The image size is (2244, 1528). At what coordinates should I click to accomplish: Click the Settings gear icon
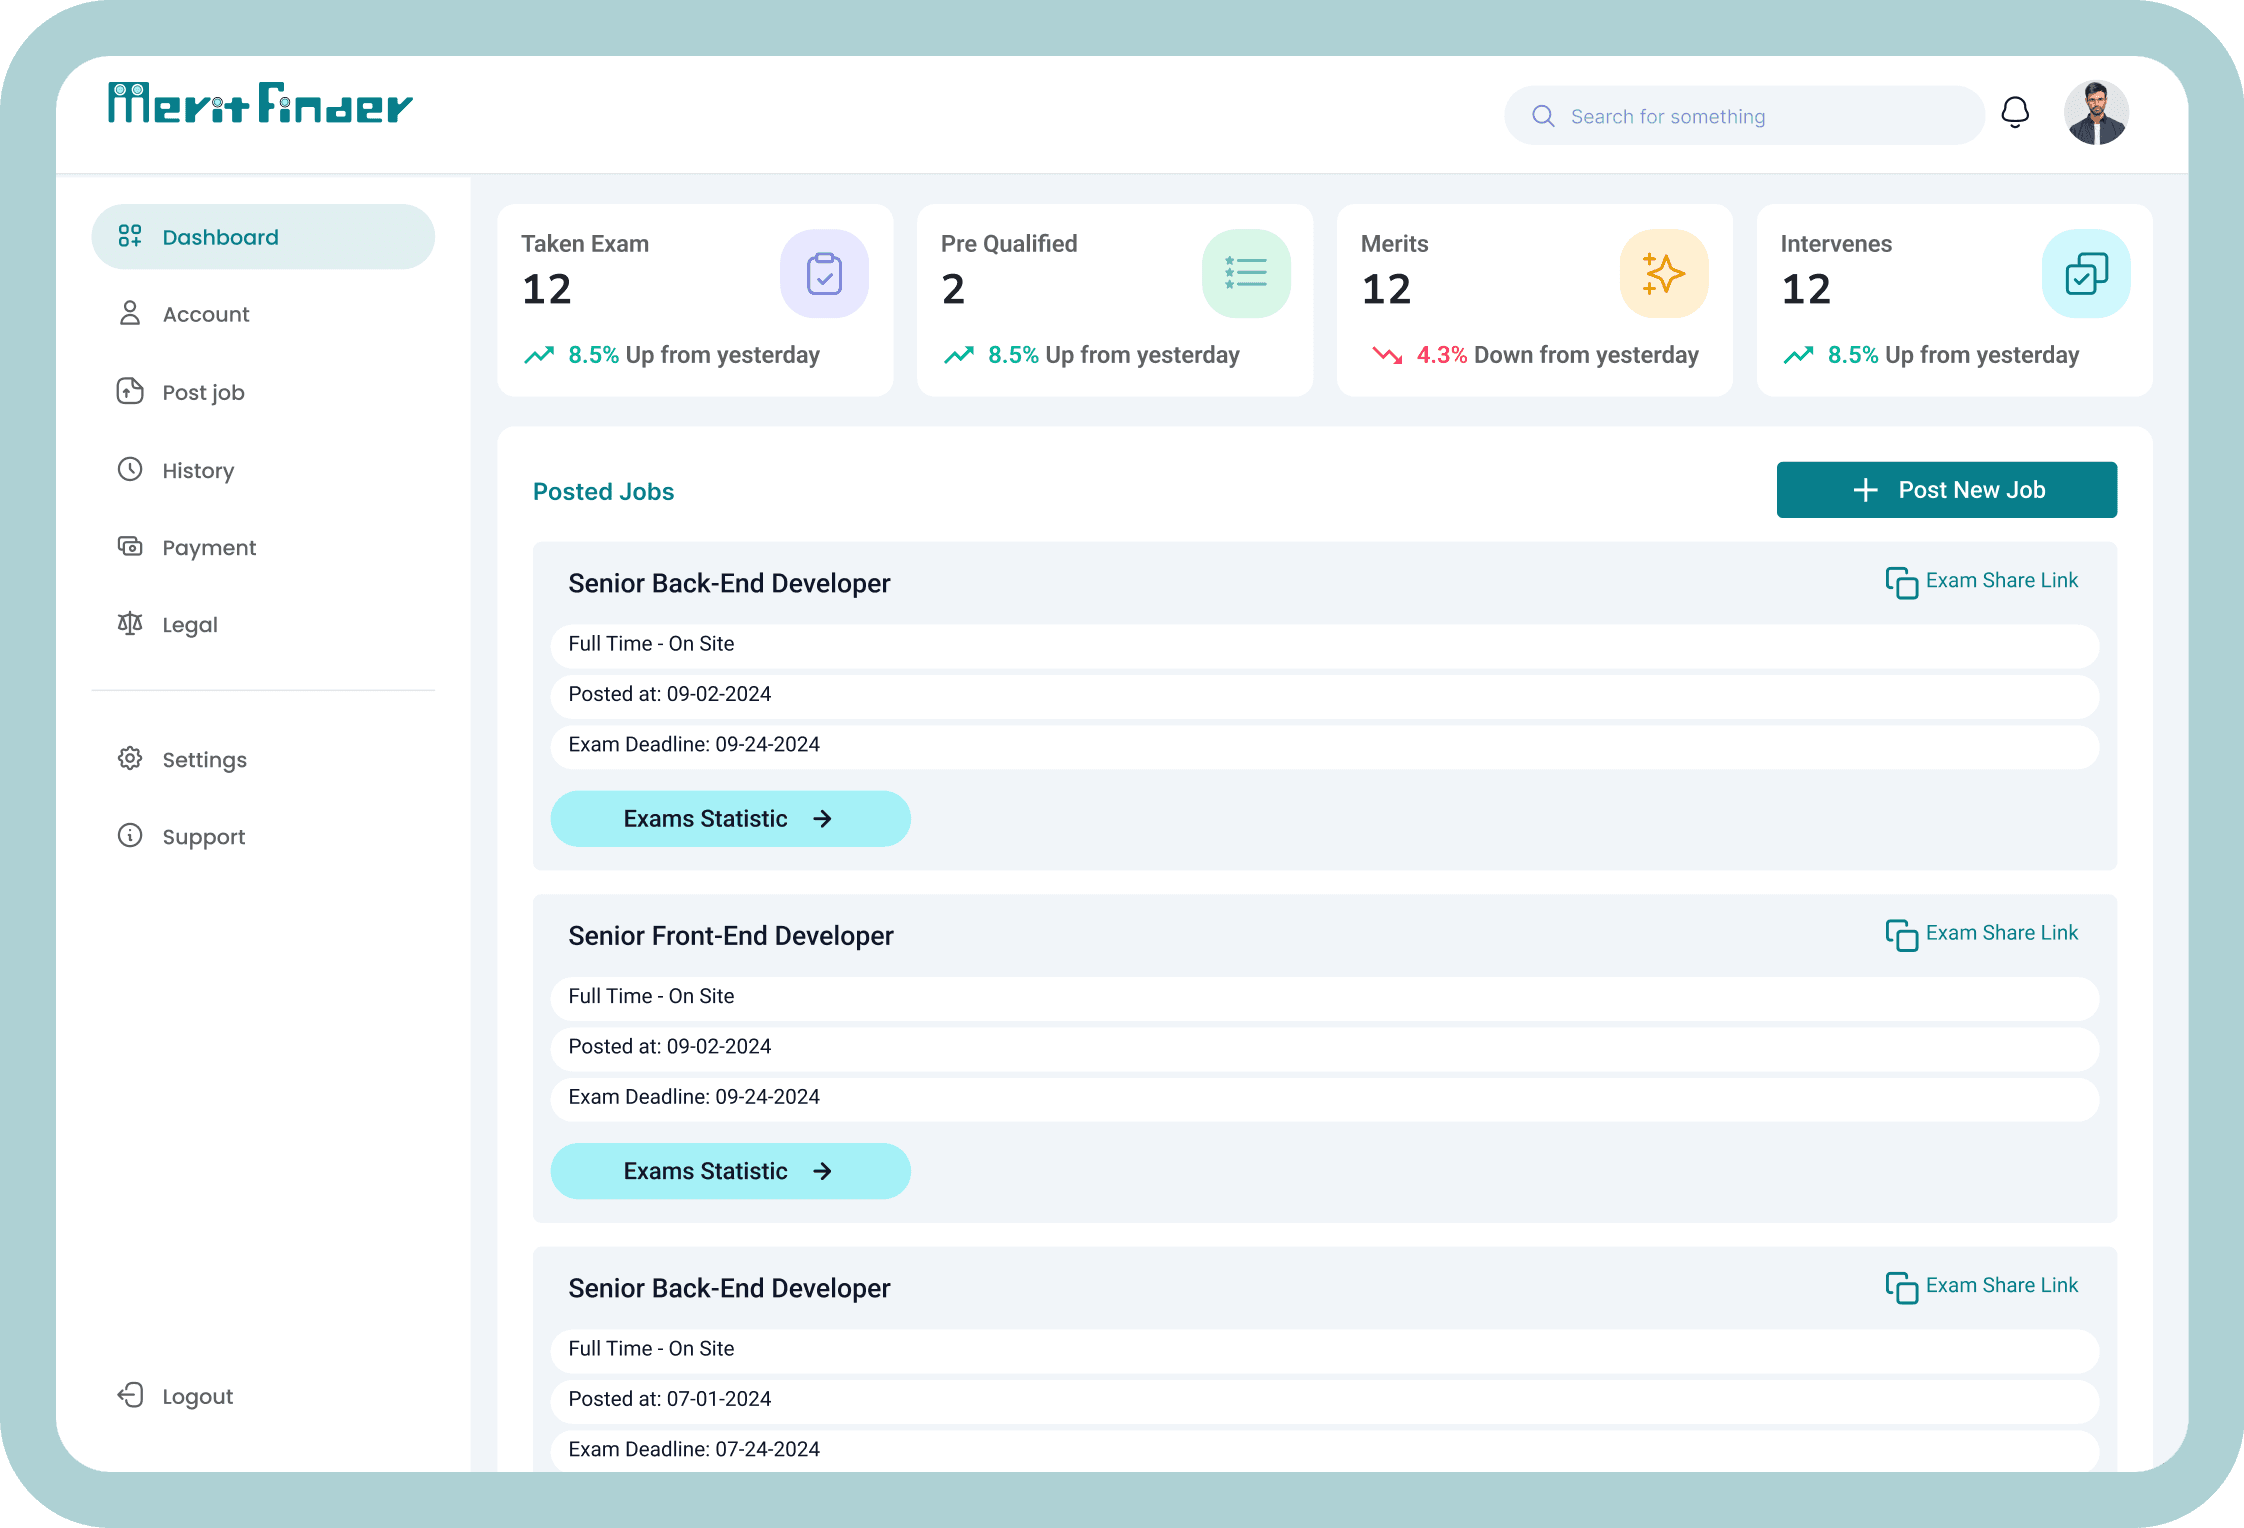[130, 758]
